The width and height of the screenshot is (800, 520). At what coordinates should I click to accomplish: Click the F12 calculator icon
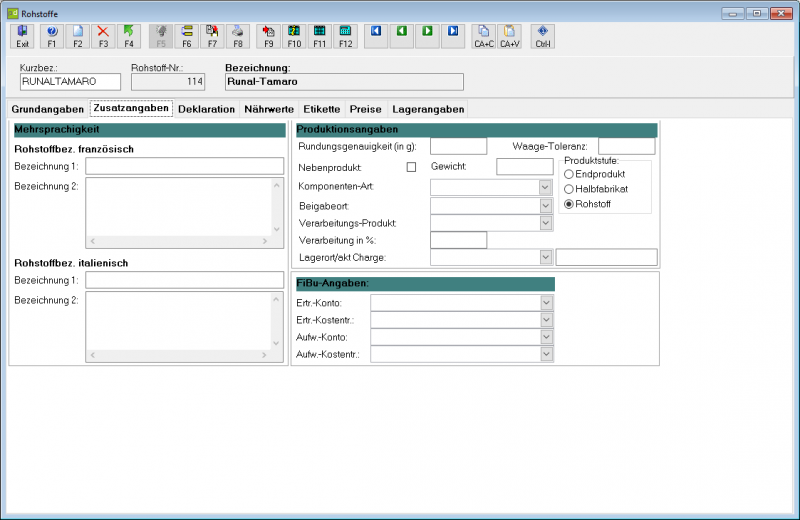coord(345,37)
